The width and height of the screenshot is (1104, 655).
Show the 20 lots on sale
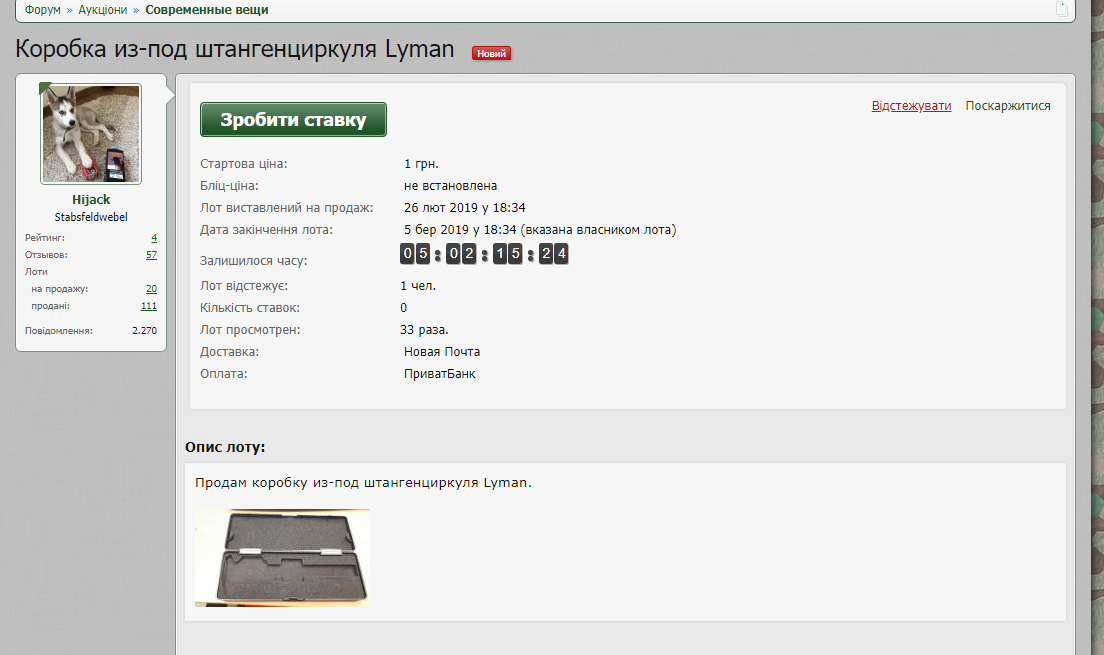pos(151,289)
